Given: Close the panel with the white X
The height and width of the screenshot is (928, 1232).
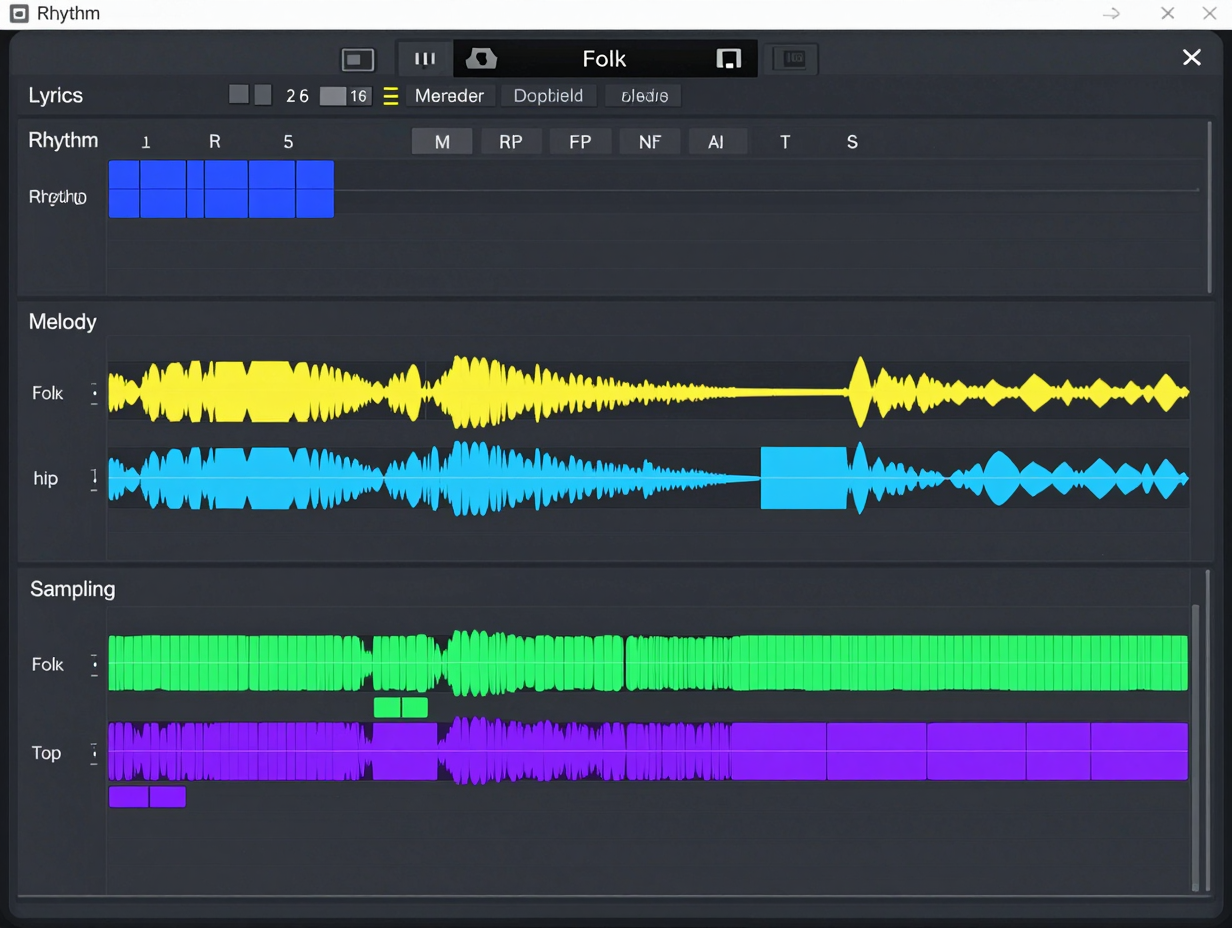Looking at the screenshot, I should [x=1191, y=58].
